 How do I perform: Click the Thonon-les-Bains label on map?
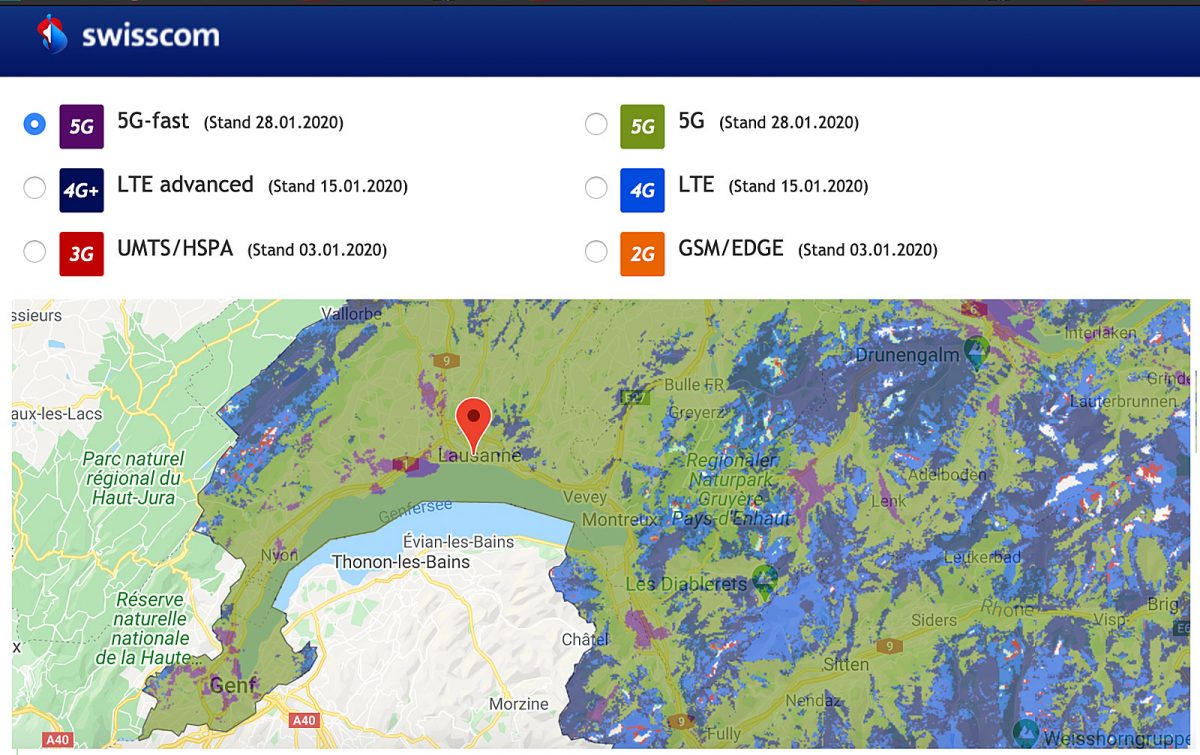(x=400, y=562)
